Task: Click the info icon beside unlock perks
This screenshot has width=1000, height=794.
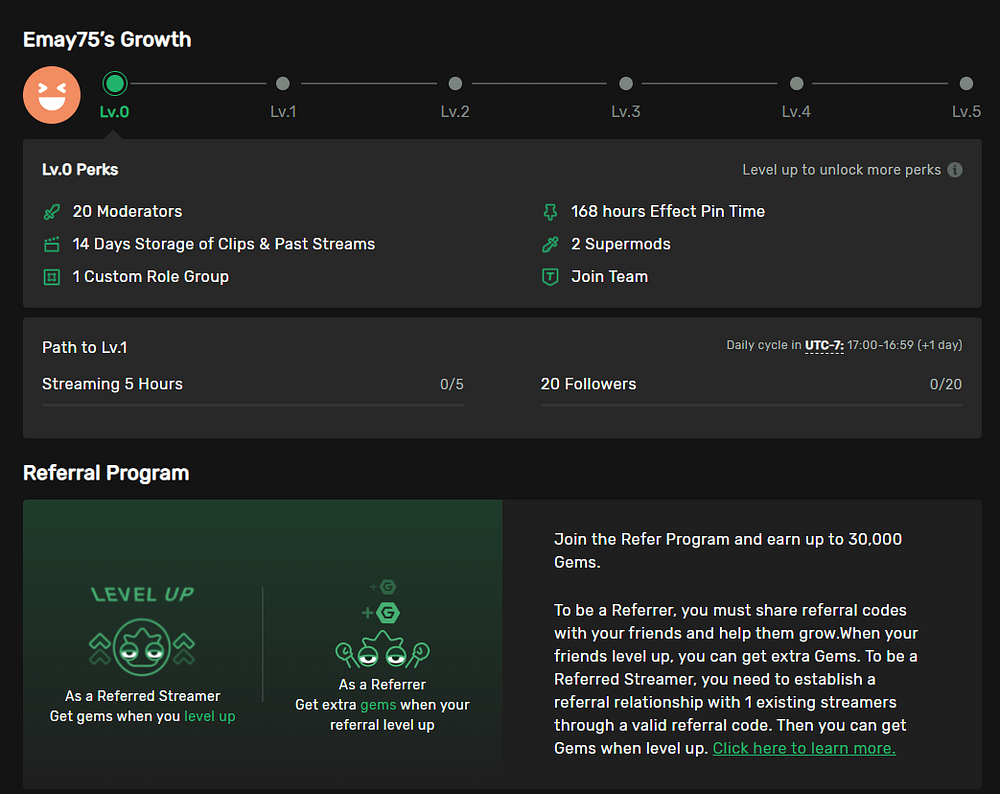Action: pos(955,170)
